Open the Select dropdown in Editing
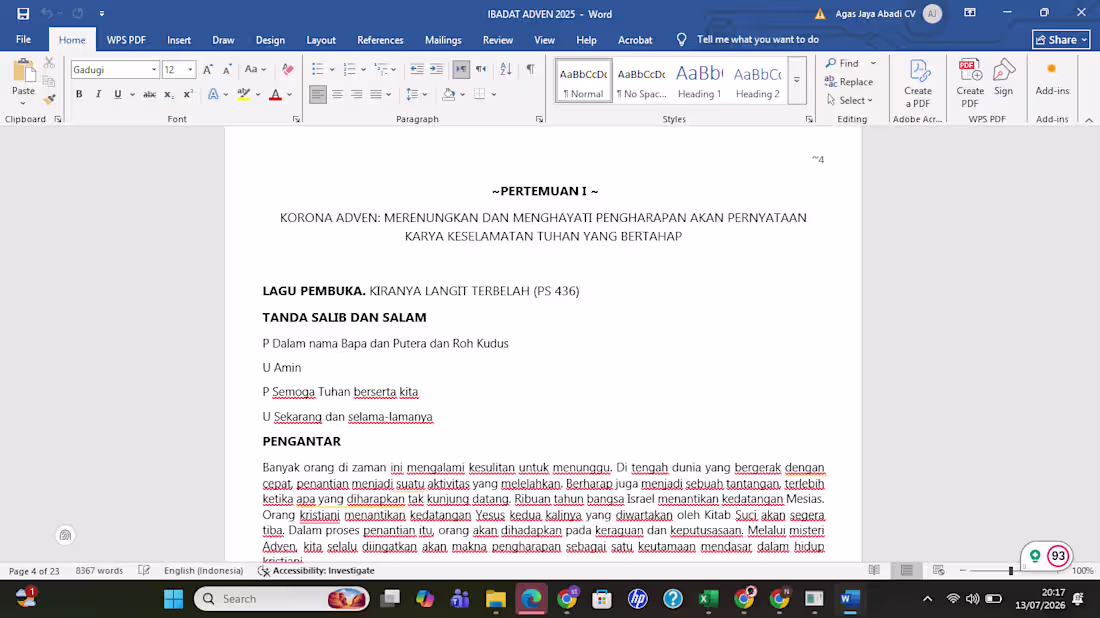This screenshot has height=618, width=1100. point(850,100)
